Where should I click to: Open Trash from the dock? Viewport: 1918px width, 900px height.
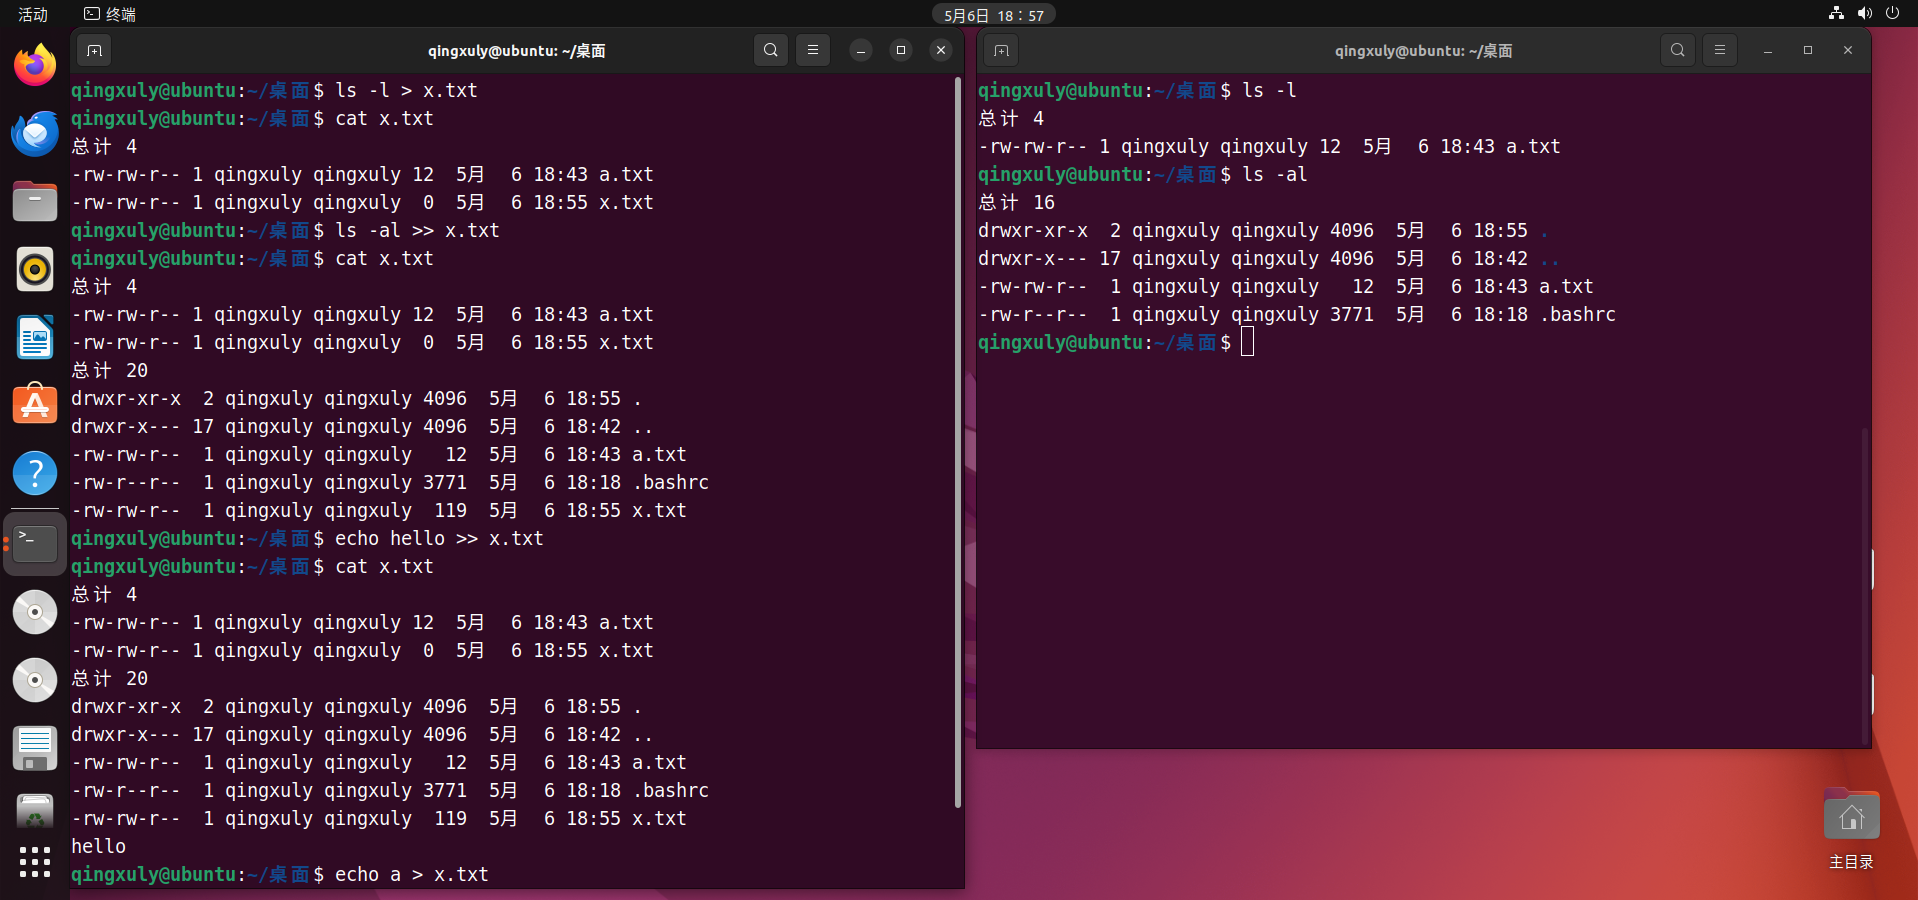(x=35, y=812)
